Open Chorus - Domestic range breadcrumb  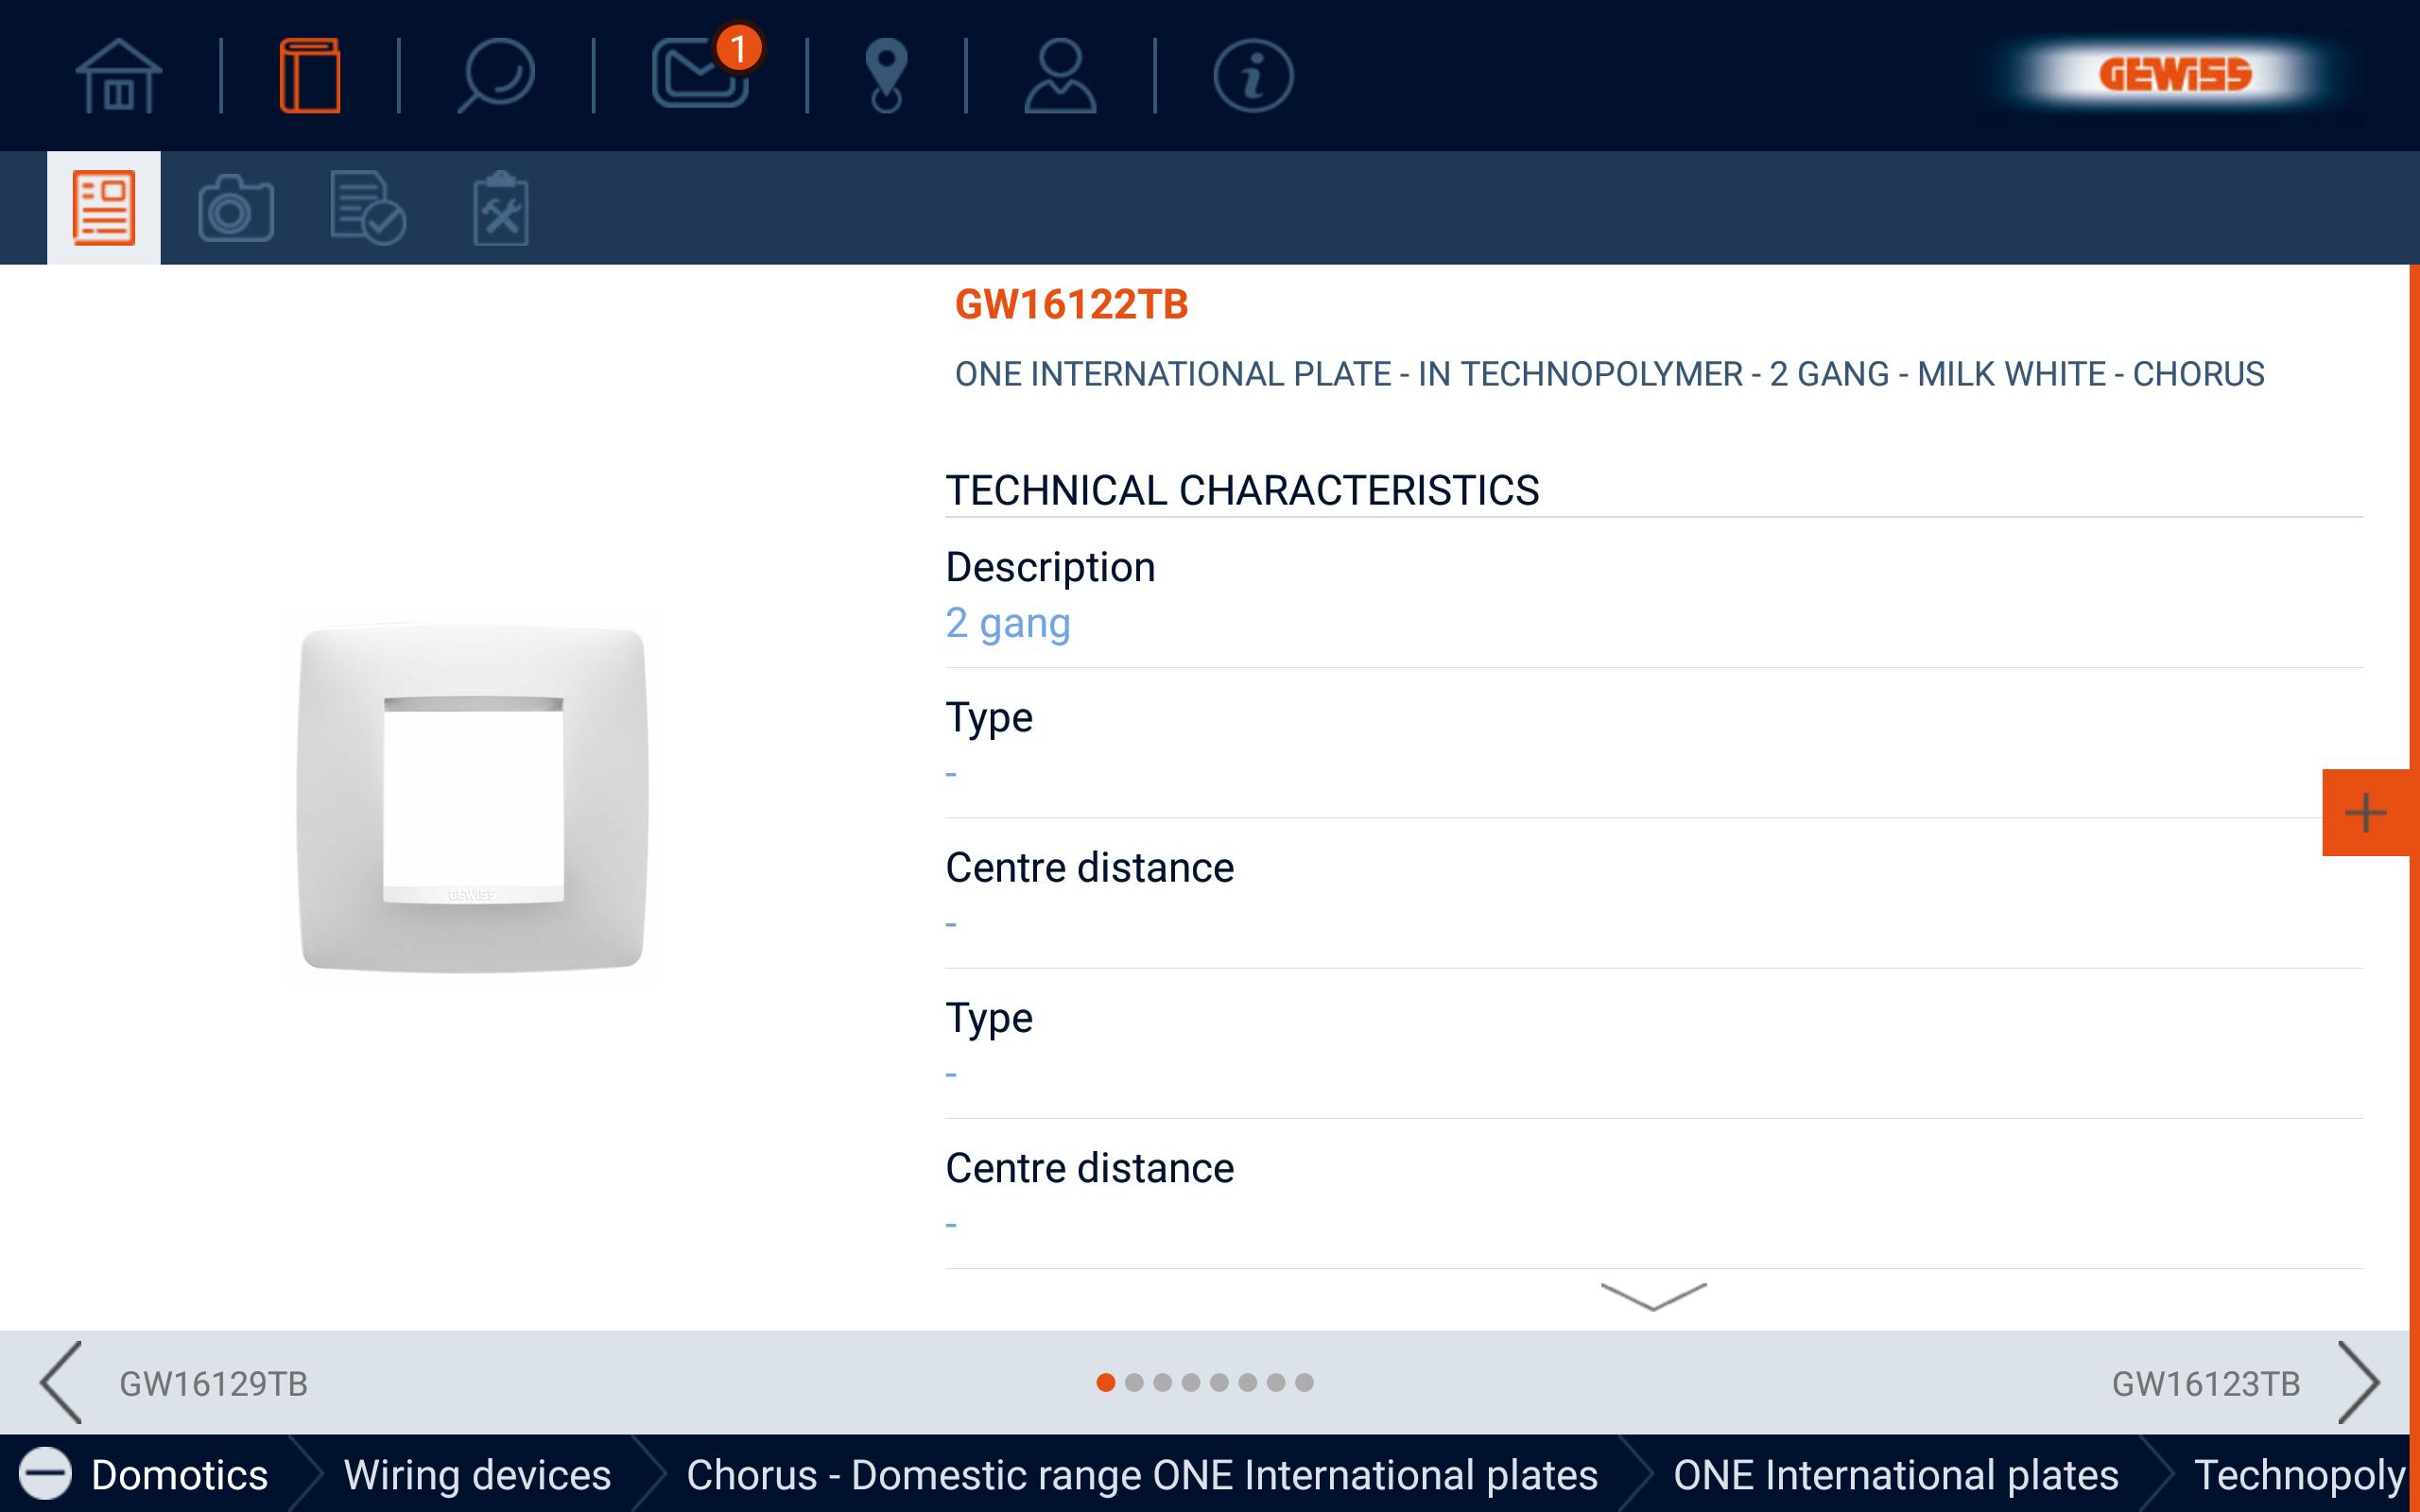[x=1142, y=1475]
